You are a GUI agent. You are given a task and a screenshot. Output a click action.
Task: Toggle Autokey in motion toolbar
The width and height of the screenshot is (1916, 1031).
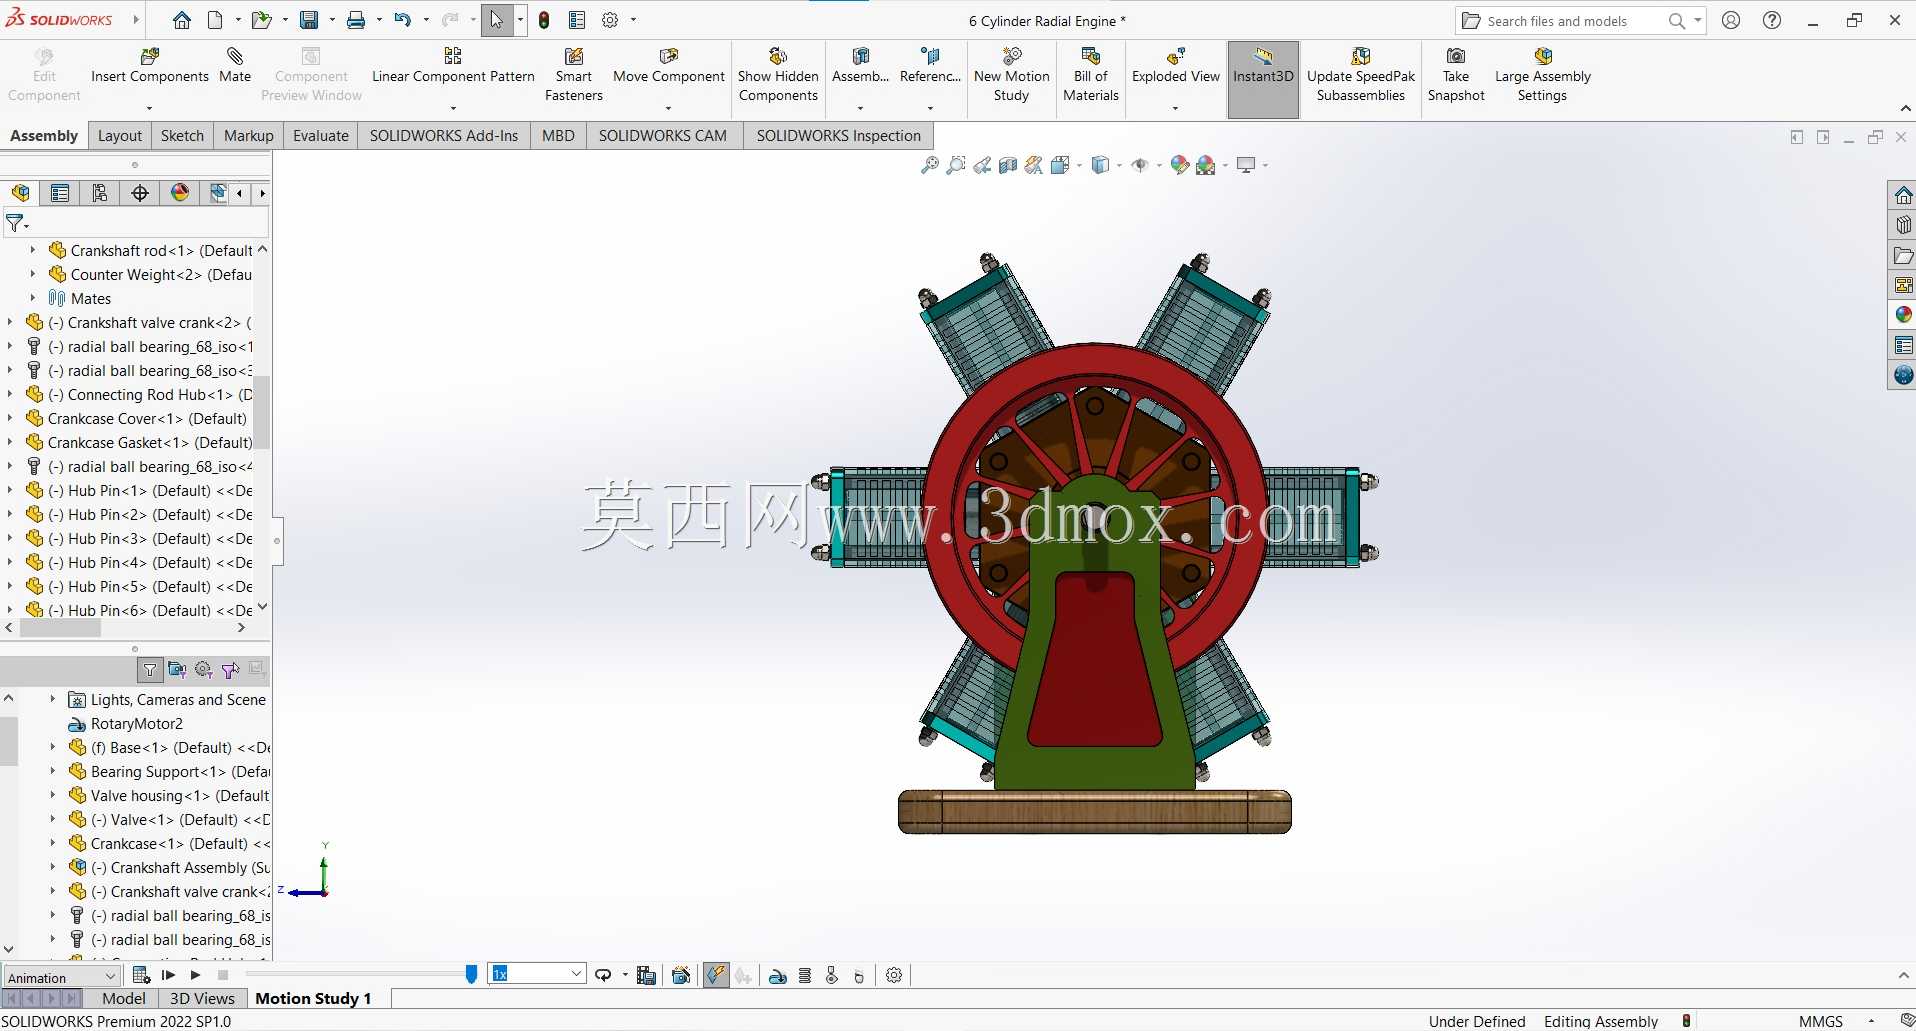tap(716, 975)
